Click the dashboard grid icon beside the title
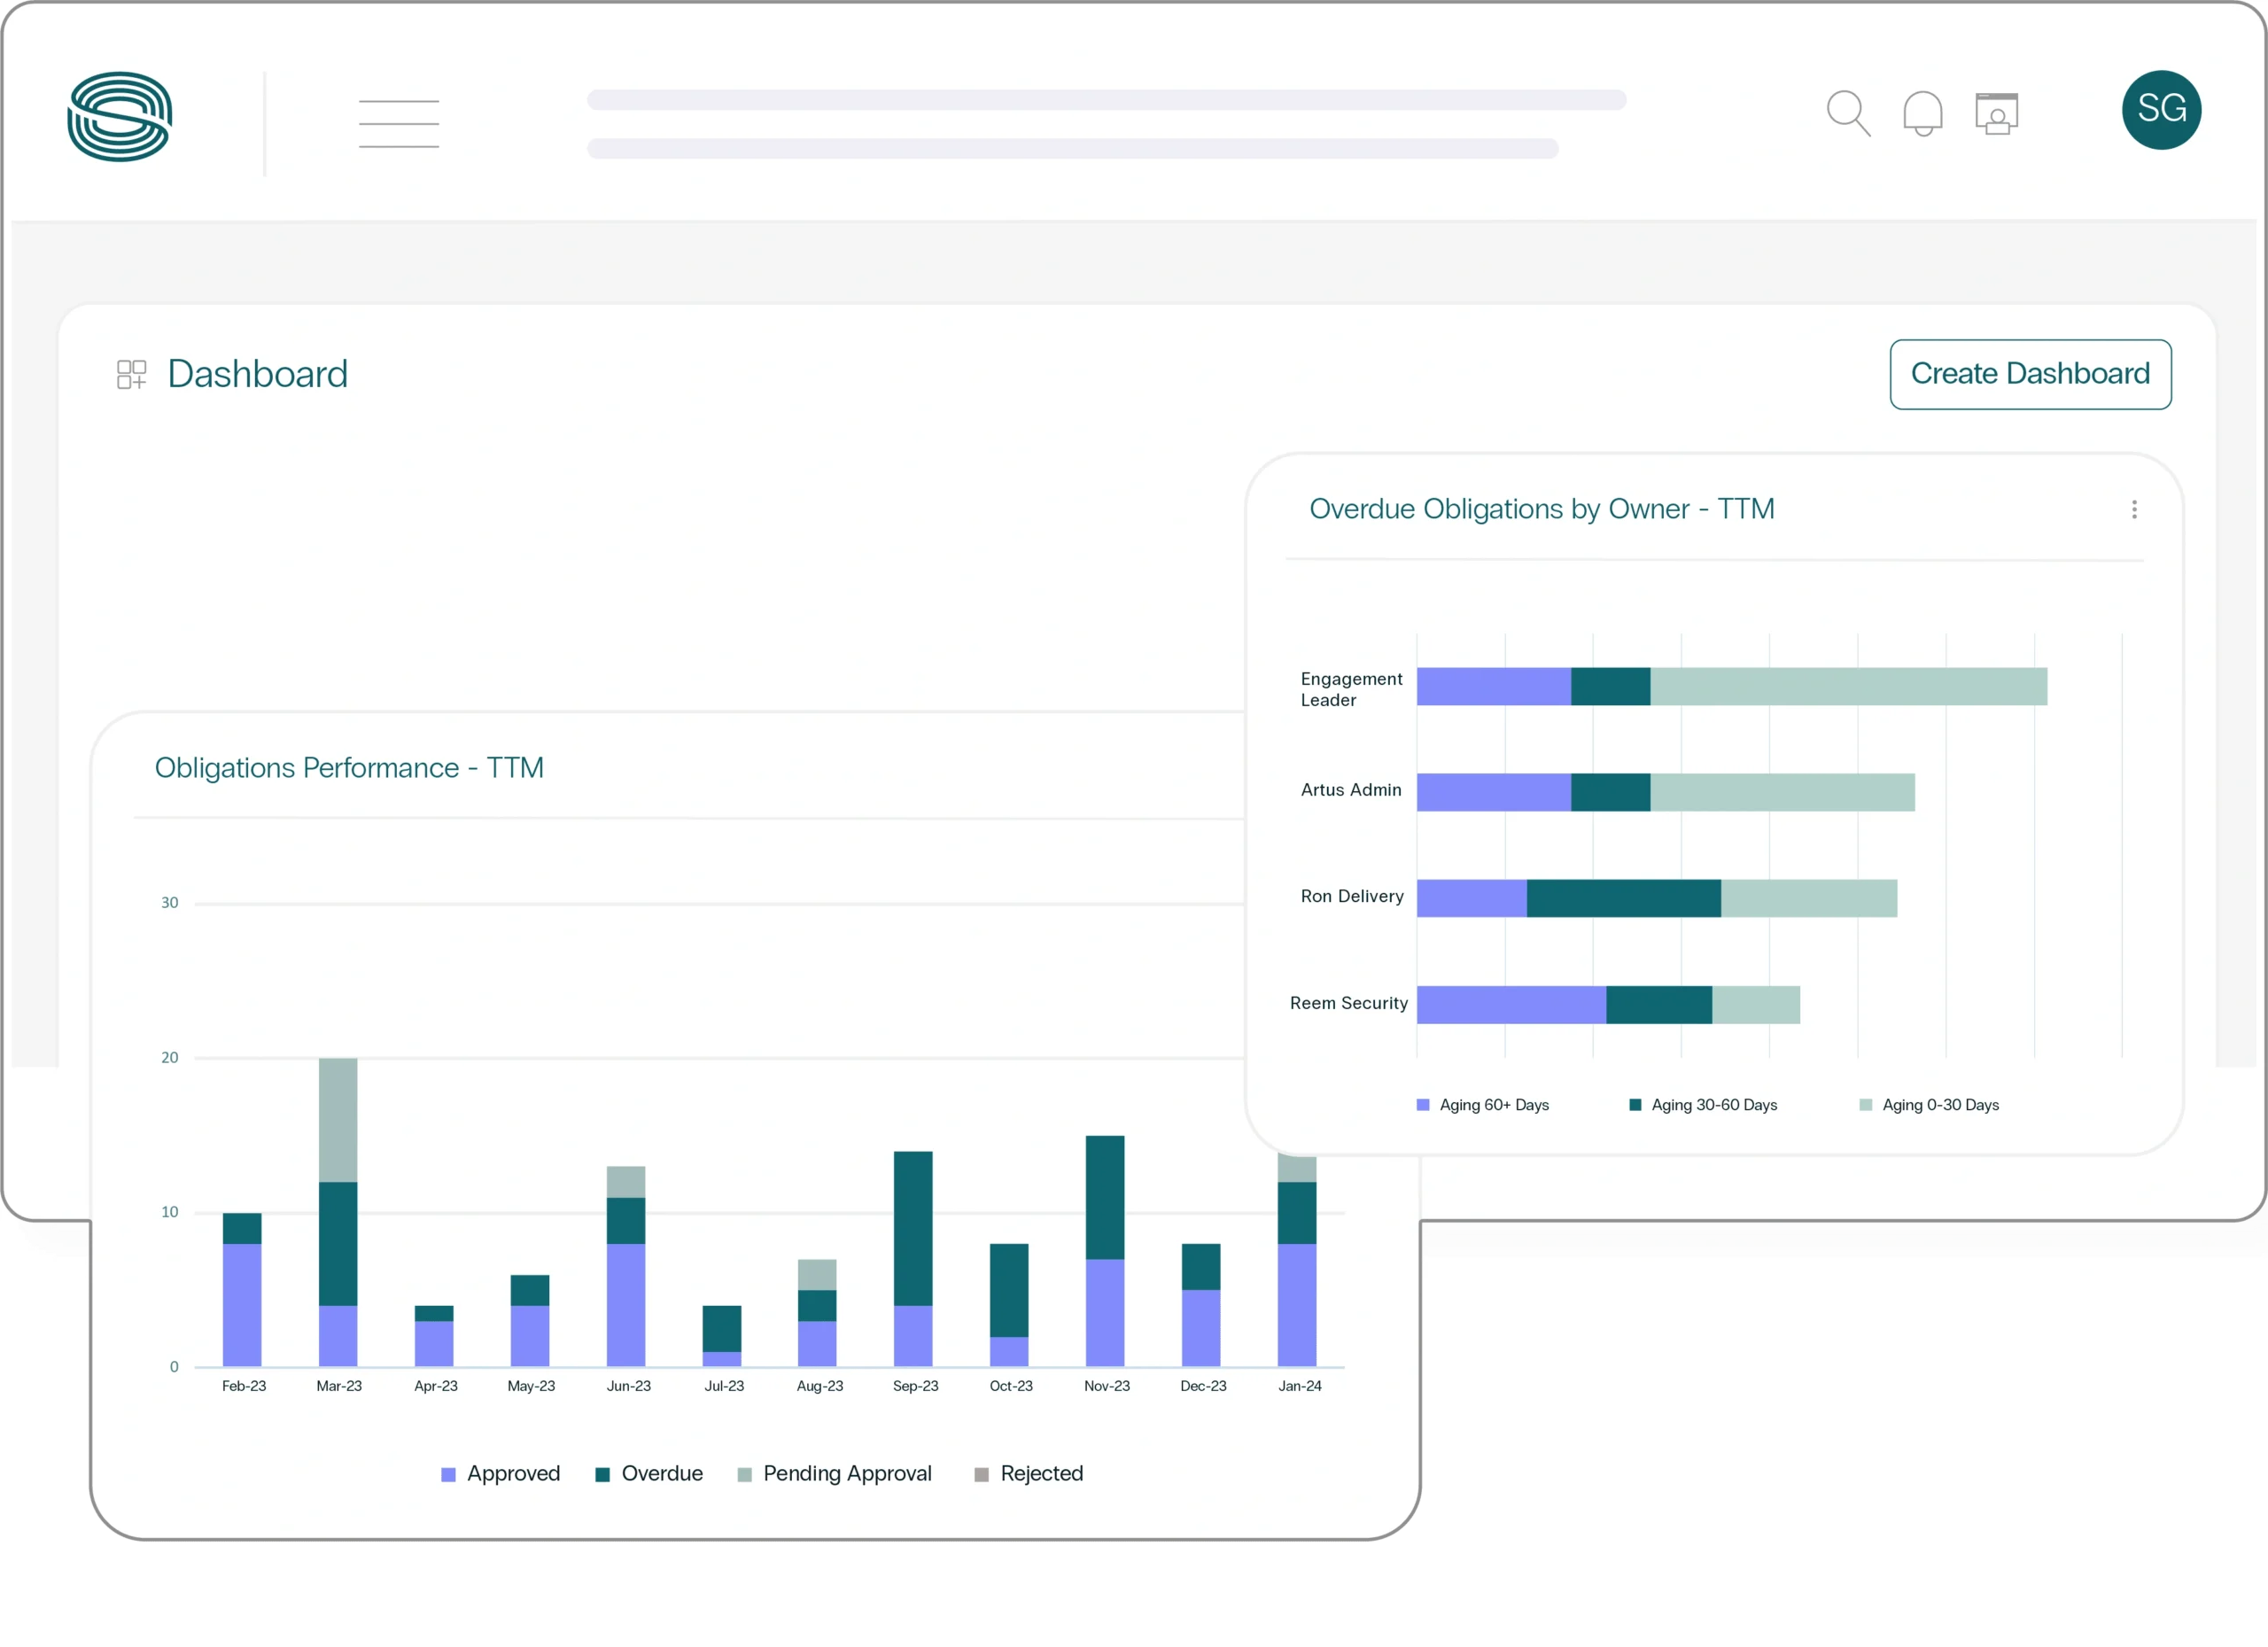The image size is (2268, 1647). tap(131, 373)
